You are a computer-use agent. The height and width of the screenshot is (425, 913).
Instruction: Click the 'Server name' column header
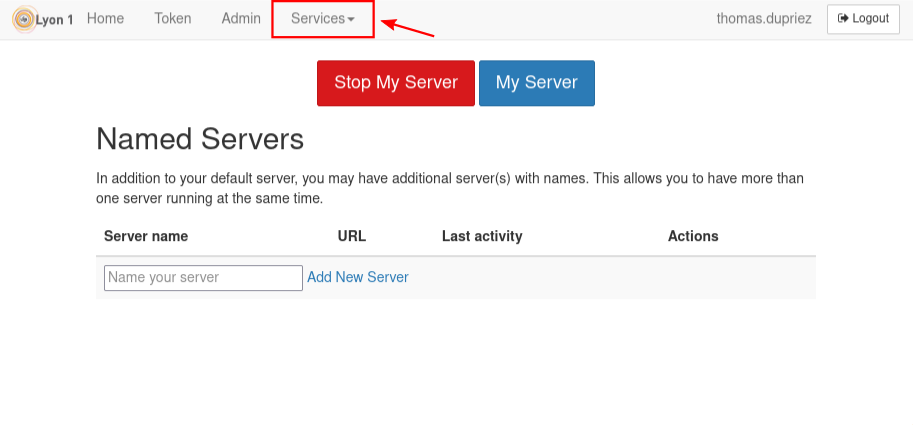tap(146, 237)
